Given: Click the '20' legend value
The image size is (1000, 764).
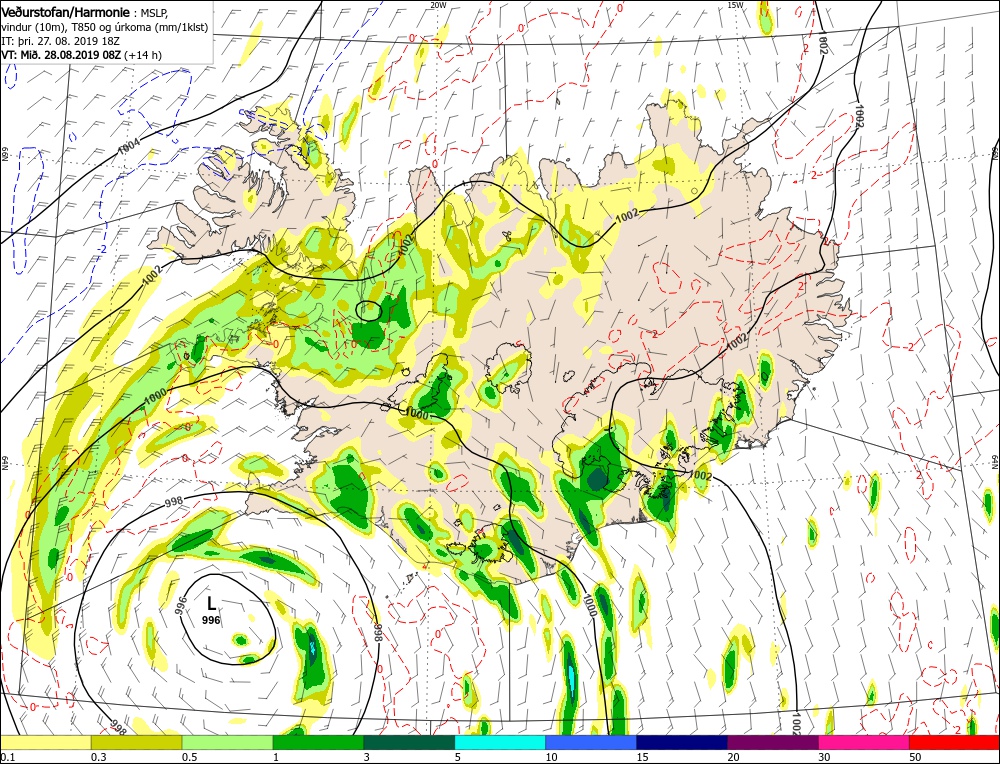Looking at the screenshot, I should coord(733,757).
